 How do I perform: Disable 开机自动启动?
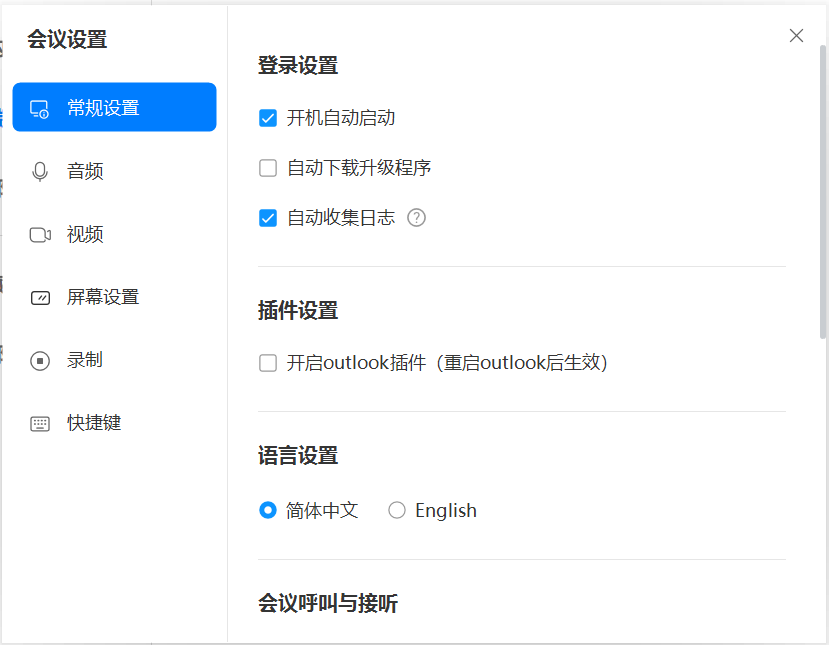coord(268,118)
